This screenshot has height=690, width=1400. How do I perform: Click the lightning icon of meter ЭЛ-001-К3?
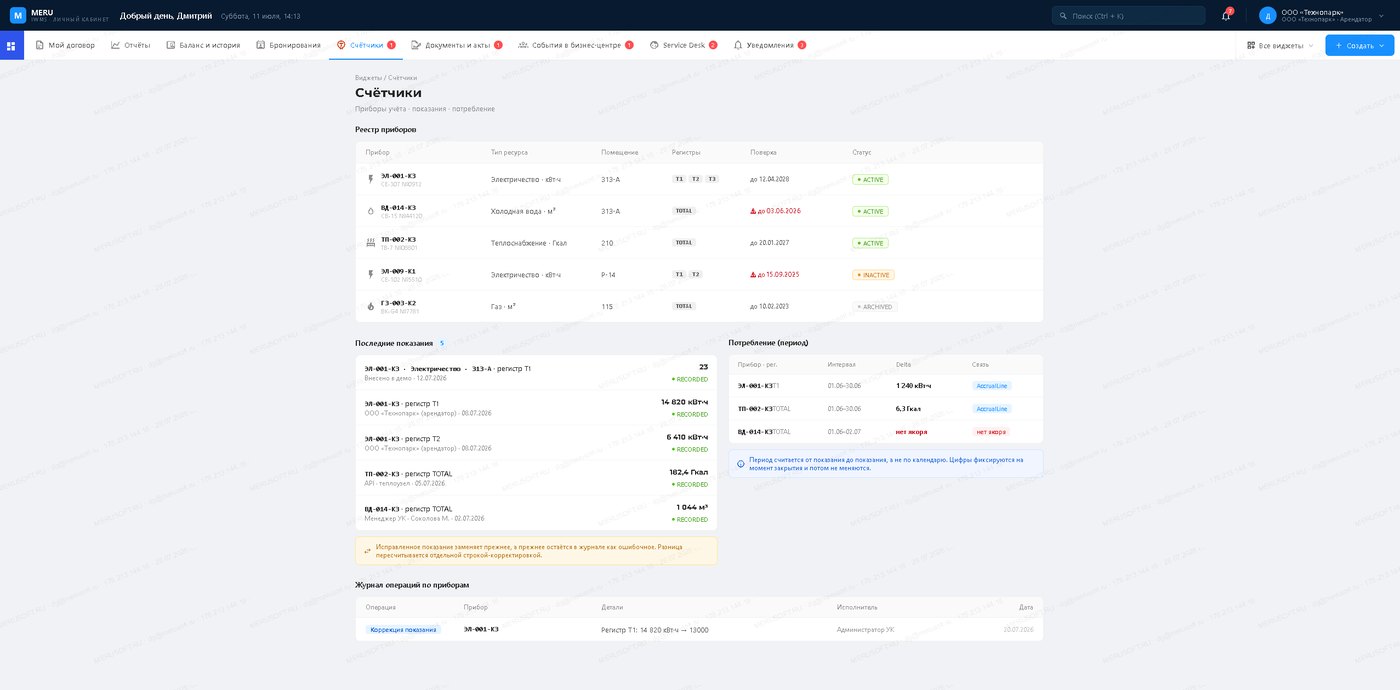click(371, 179)
